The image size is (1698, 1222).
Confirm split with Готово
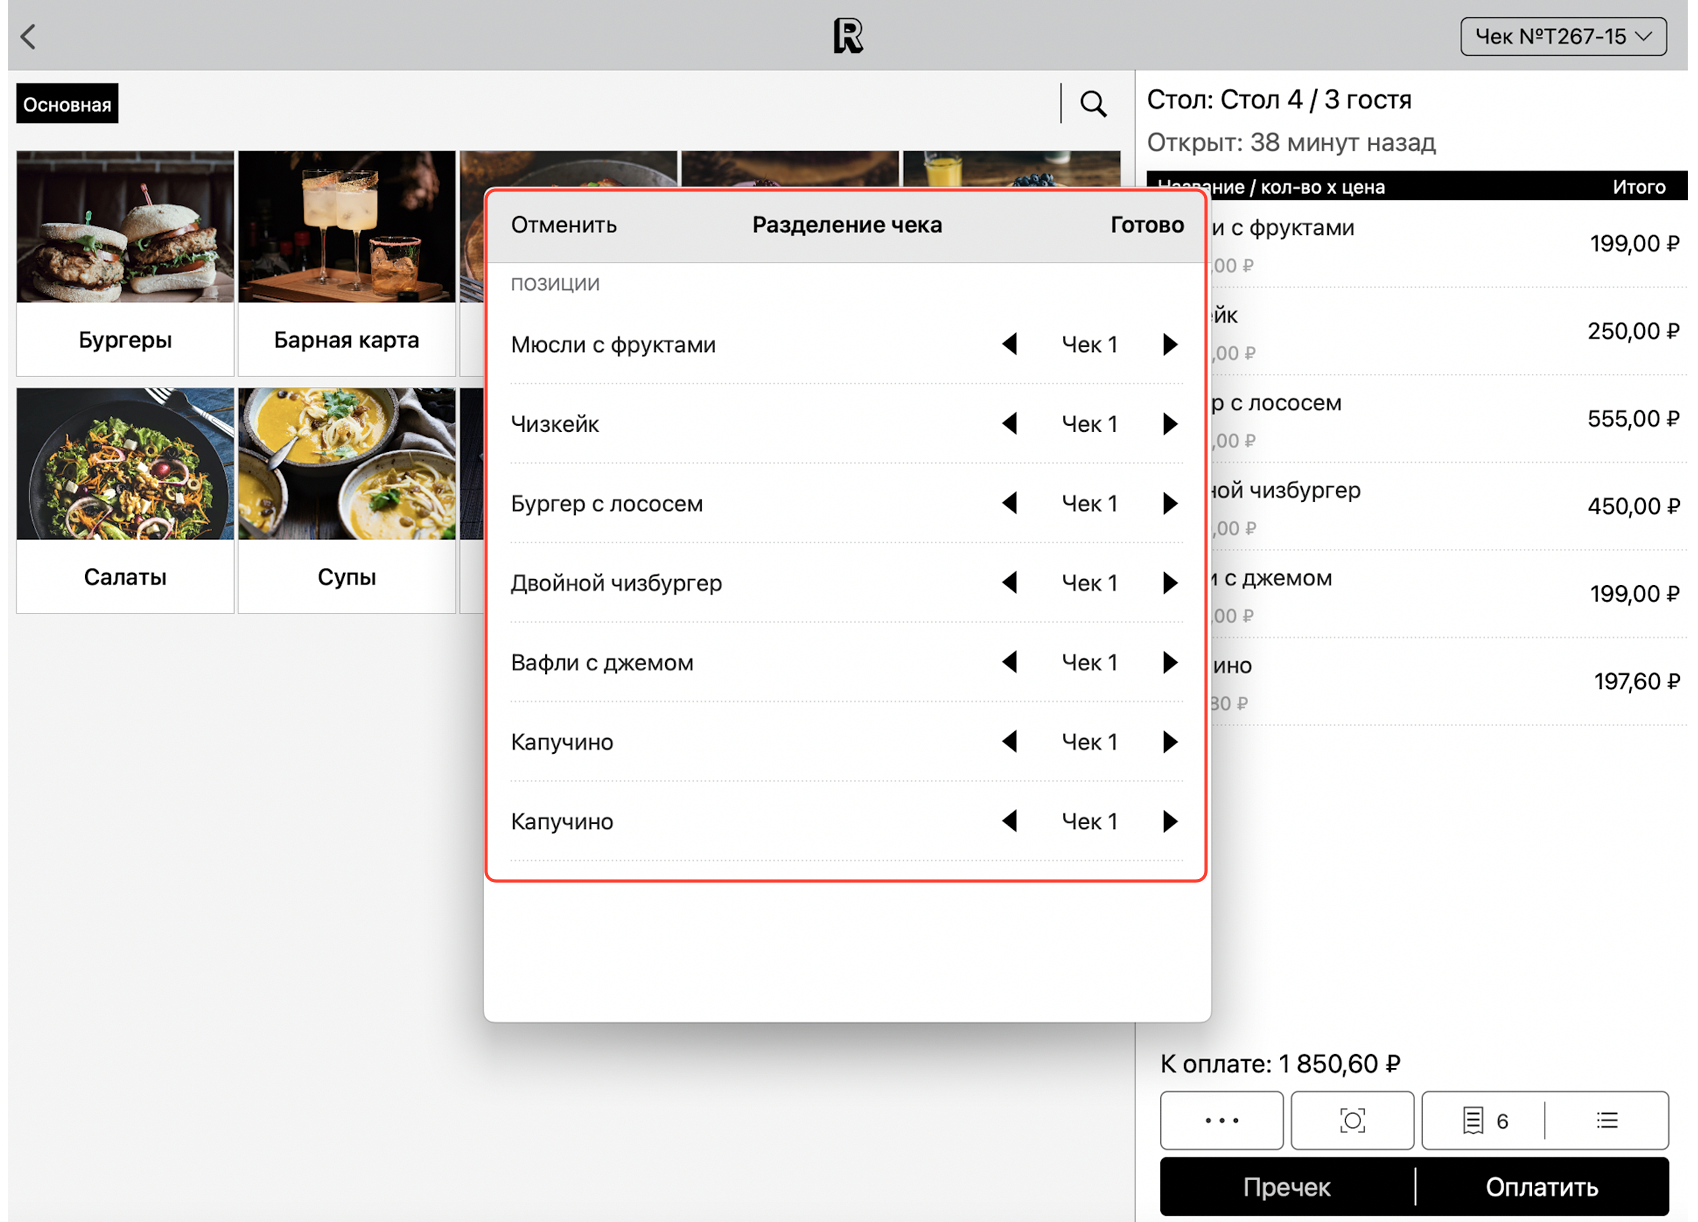[1146, 225]
